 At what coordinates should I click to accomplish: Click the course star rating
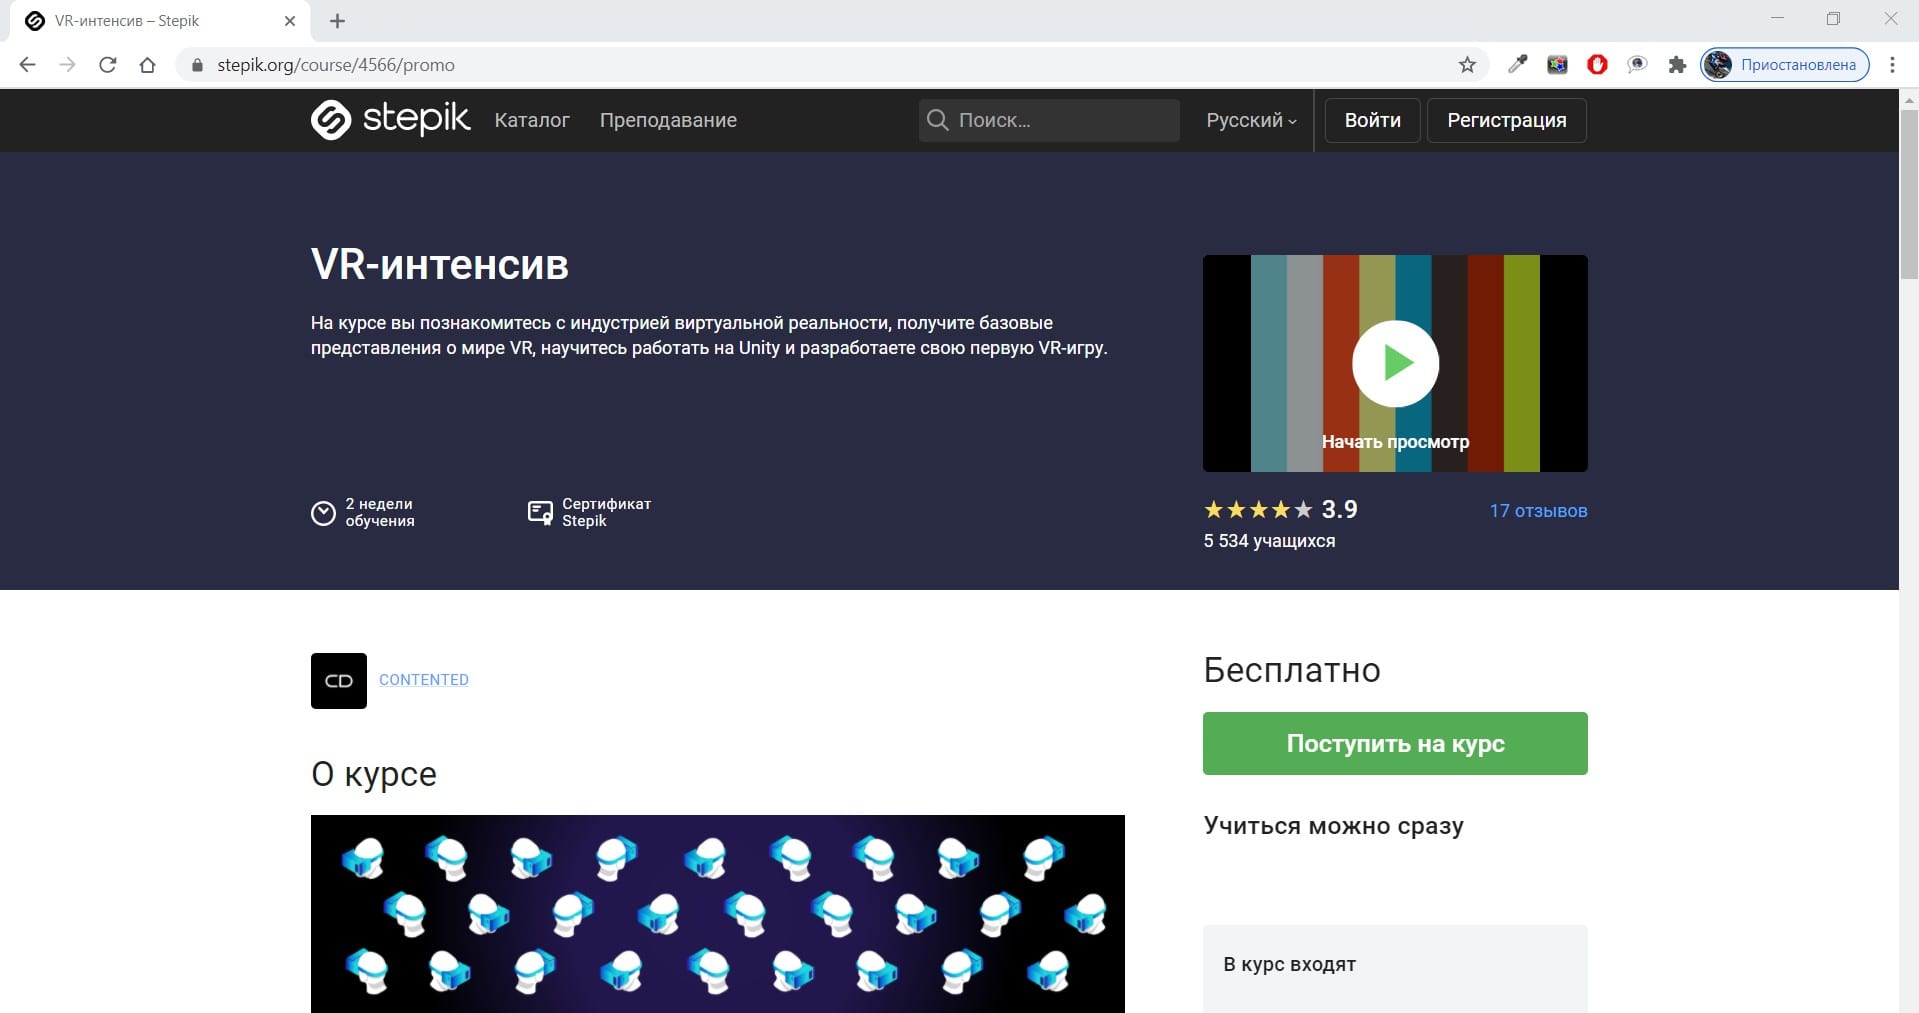tap(1258, 510)
